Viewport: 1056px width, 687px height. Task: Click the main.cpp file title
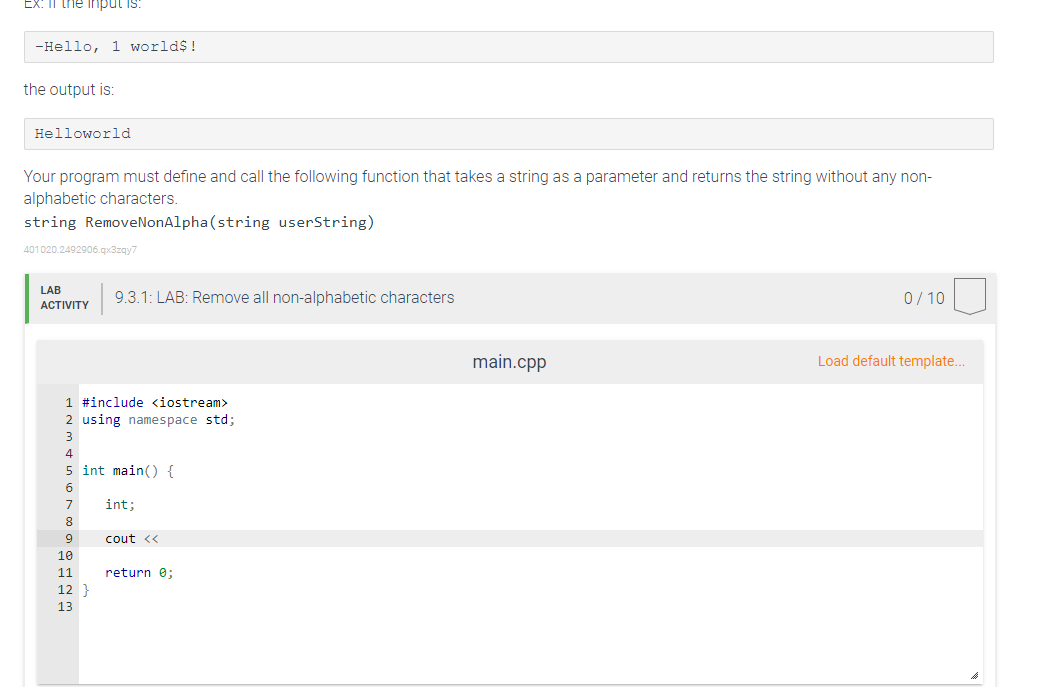coord(509,362)
